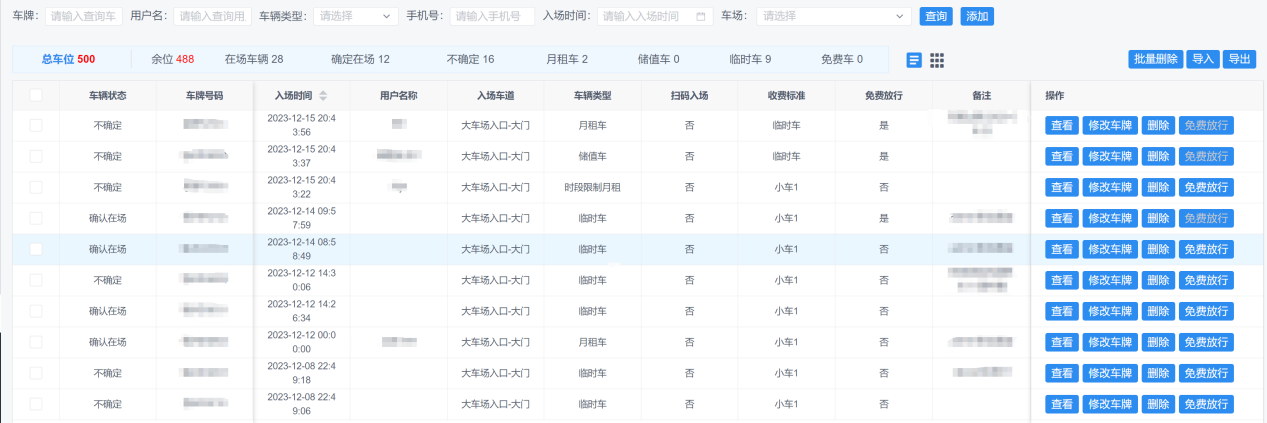Check the row entered 2023-12-15 20:43:37
Image resolution: width=1267 pixels, height=423 pixels.
click(x=36, y=156)
